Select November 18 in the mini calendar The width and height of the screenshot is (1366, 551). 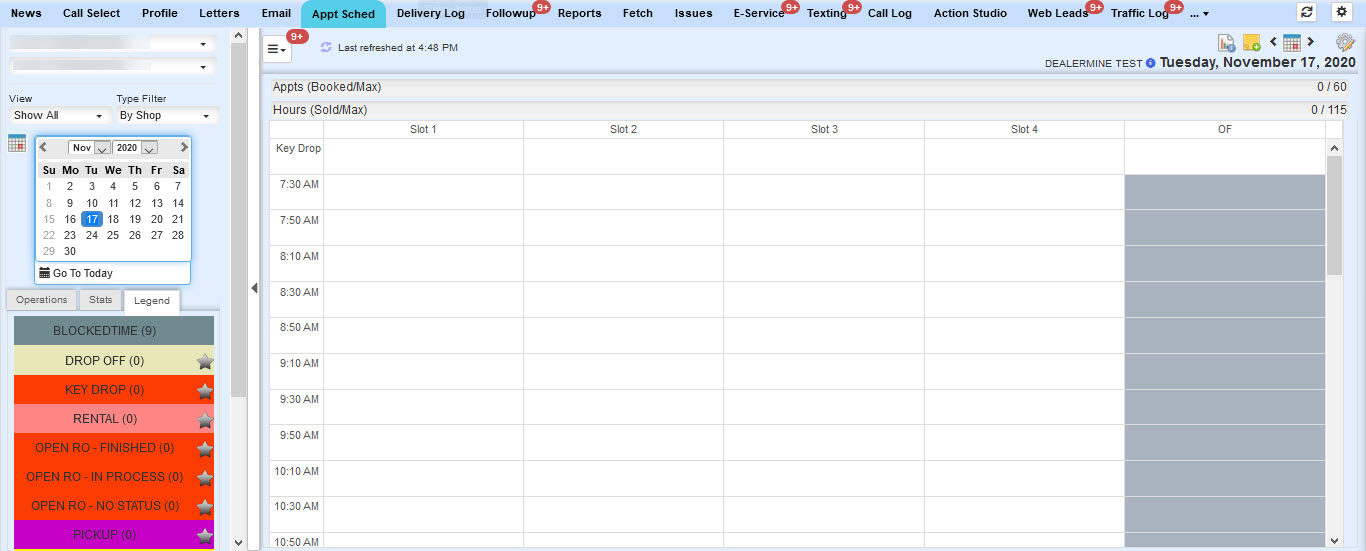pos(113,219)
